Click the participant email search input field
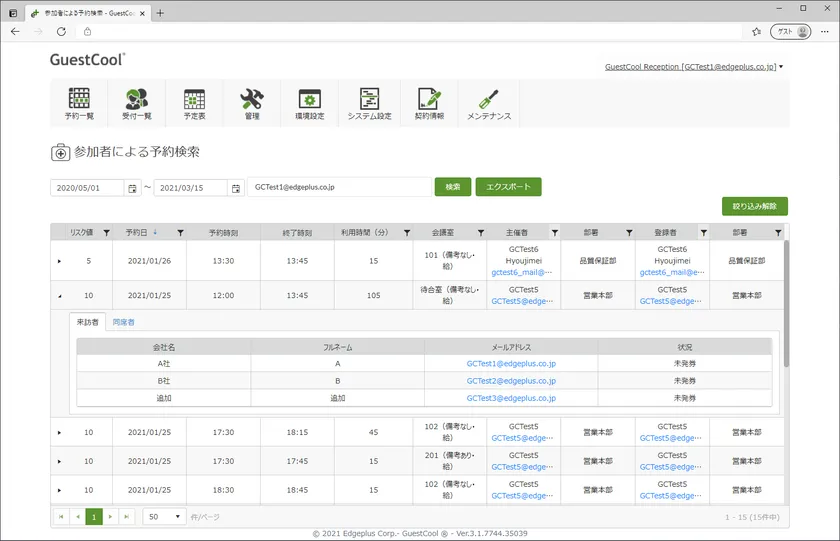 (x=338, y=187)
